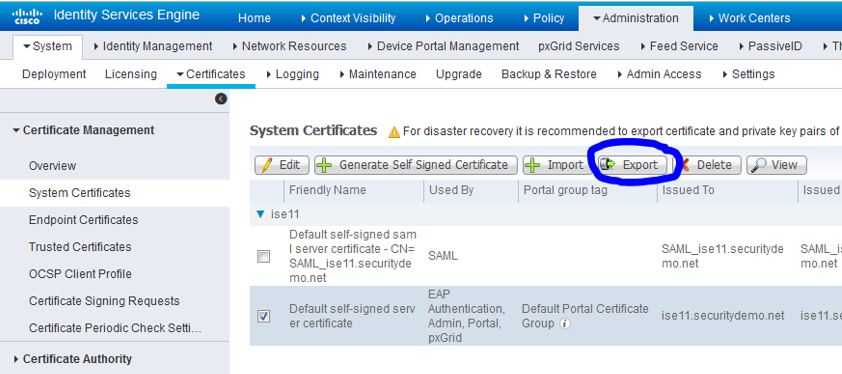
Task: Export the selected certificate
Action: pos(632,165)
